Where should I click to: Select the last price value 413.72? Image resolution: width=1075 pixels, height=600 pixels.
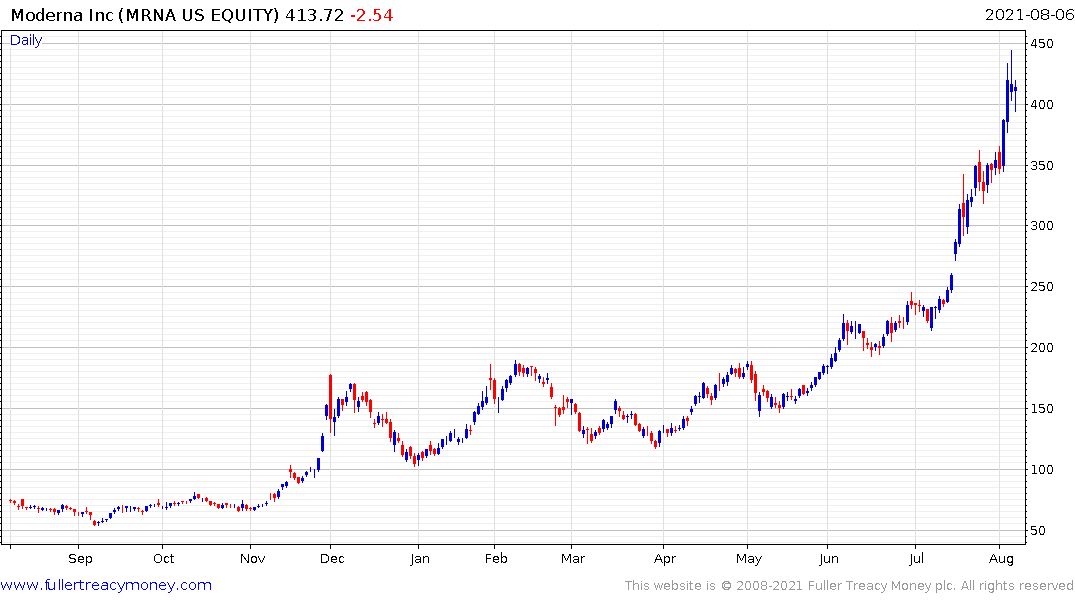pyautogui.click(x=315, y=15)
